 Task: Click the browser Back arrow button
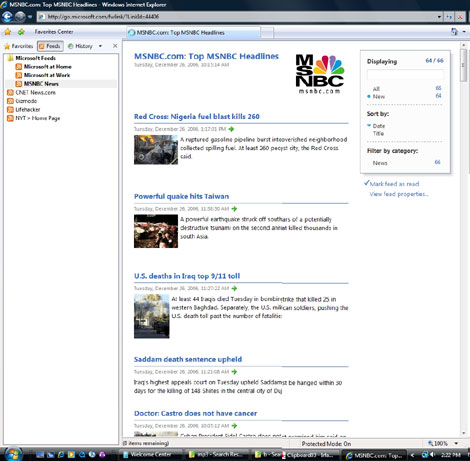click(7, 16)
